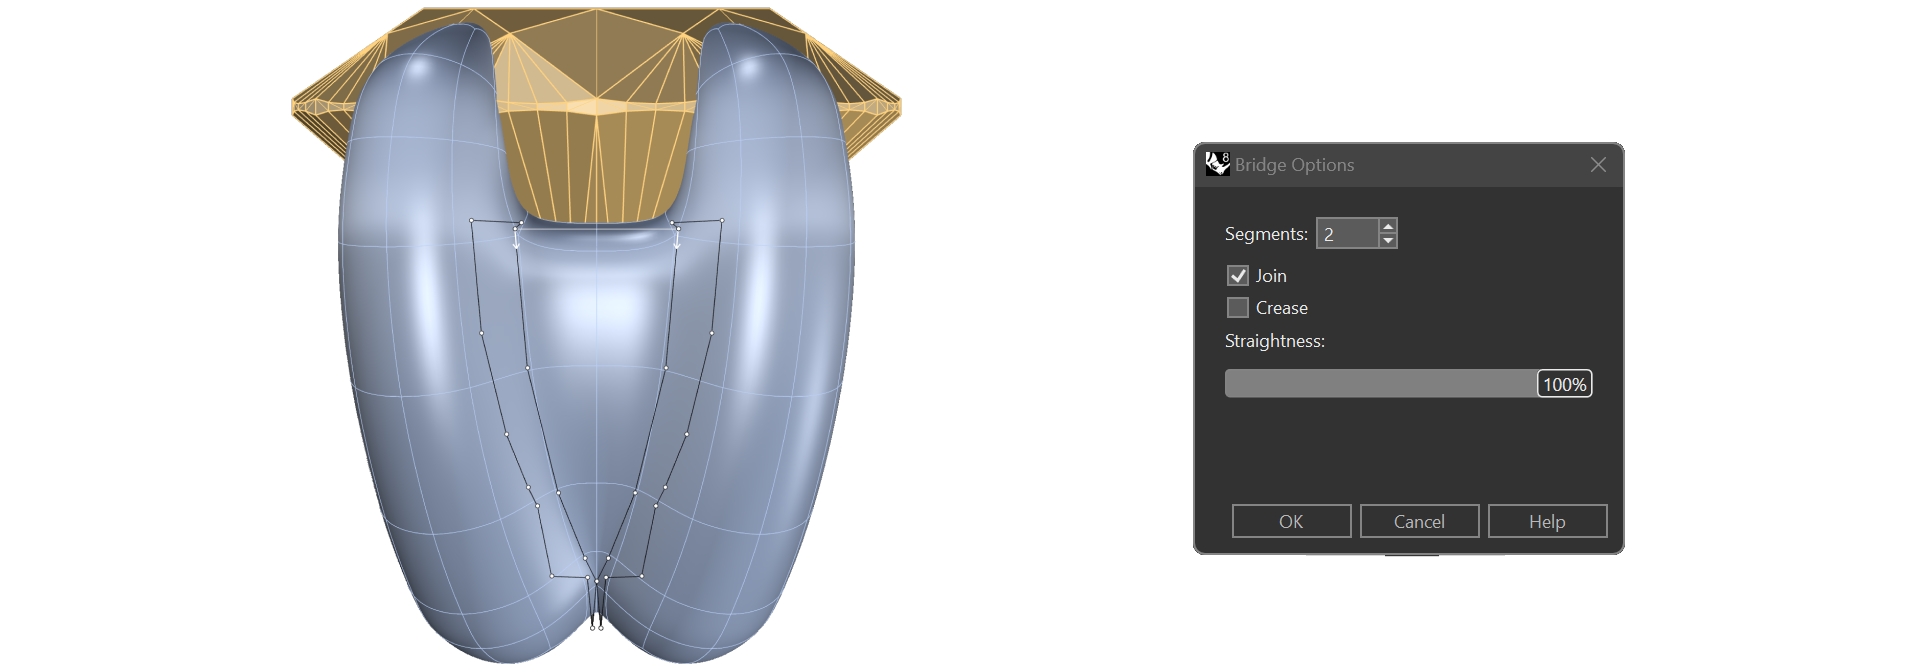1920x672 pixels.
Task: Click the Rhino icon in Bridge Options title
Action: pos(1217,164)
